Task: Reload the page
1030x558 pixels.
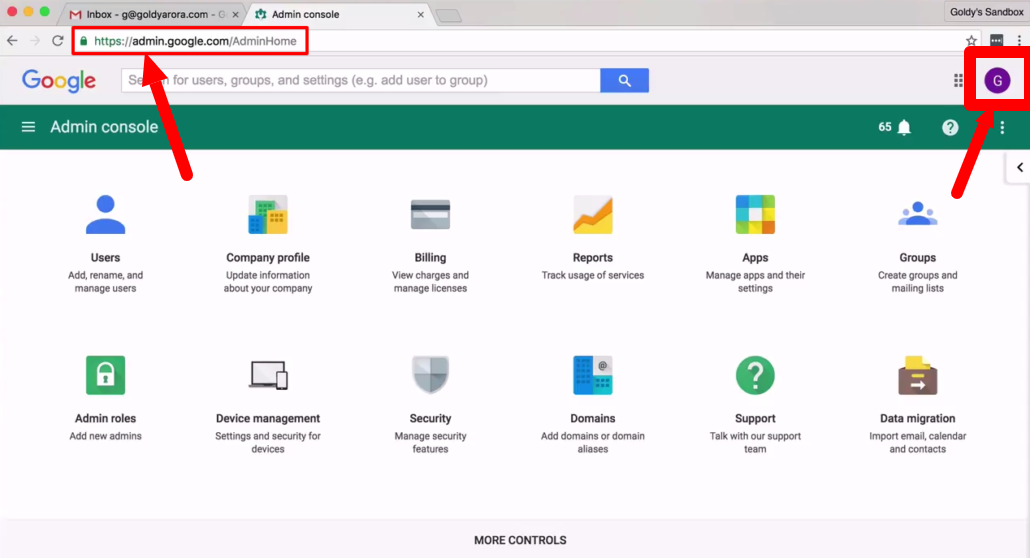Action: (58, 41)
